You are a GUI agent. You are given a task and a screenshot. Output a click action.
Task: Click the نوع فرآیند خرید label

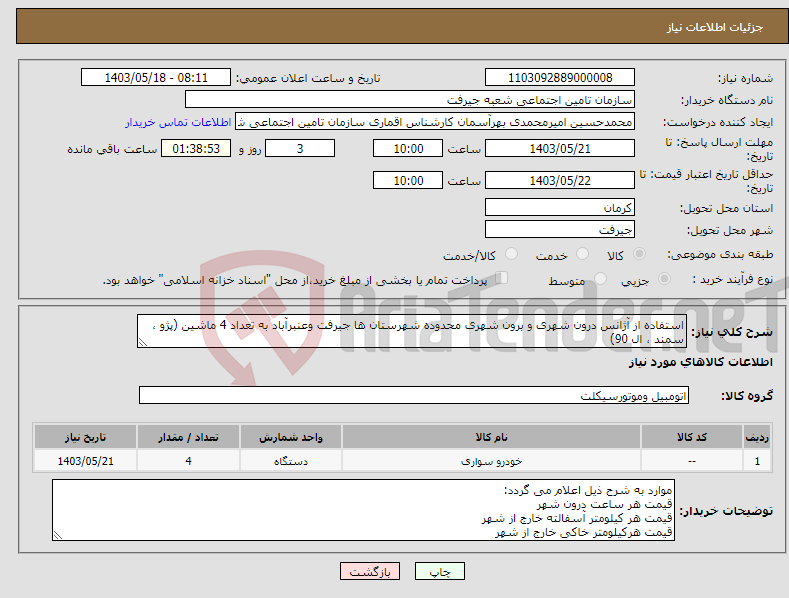[x=733, y=279]
